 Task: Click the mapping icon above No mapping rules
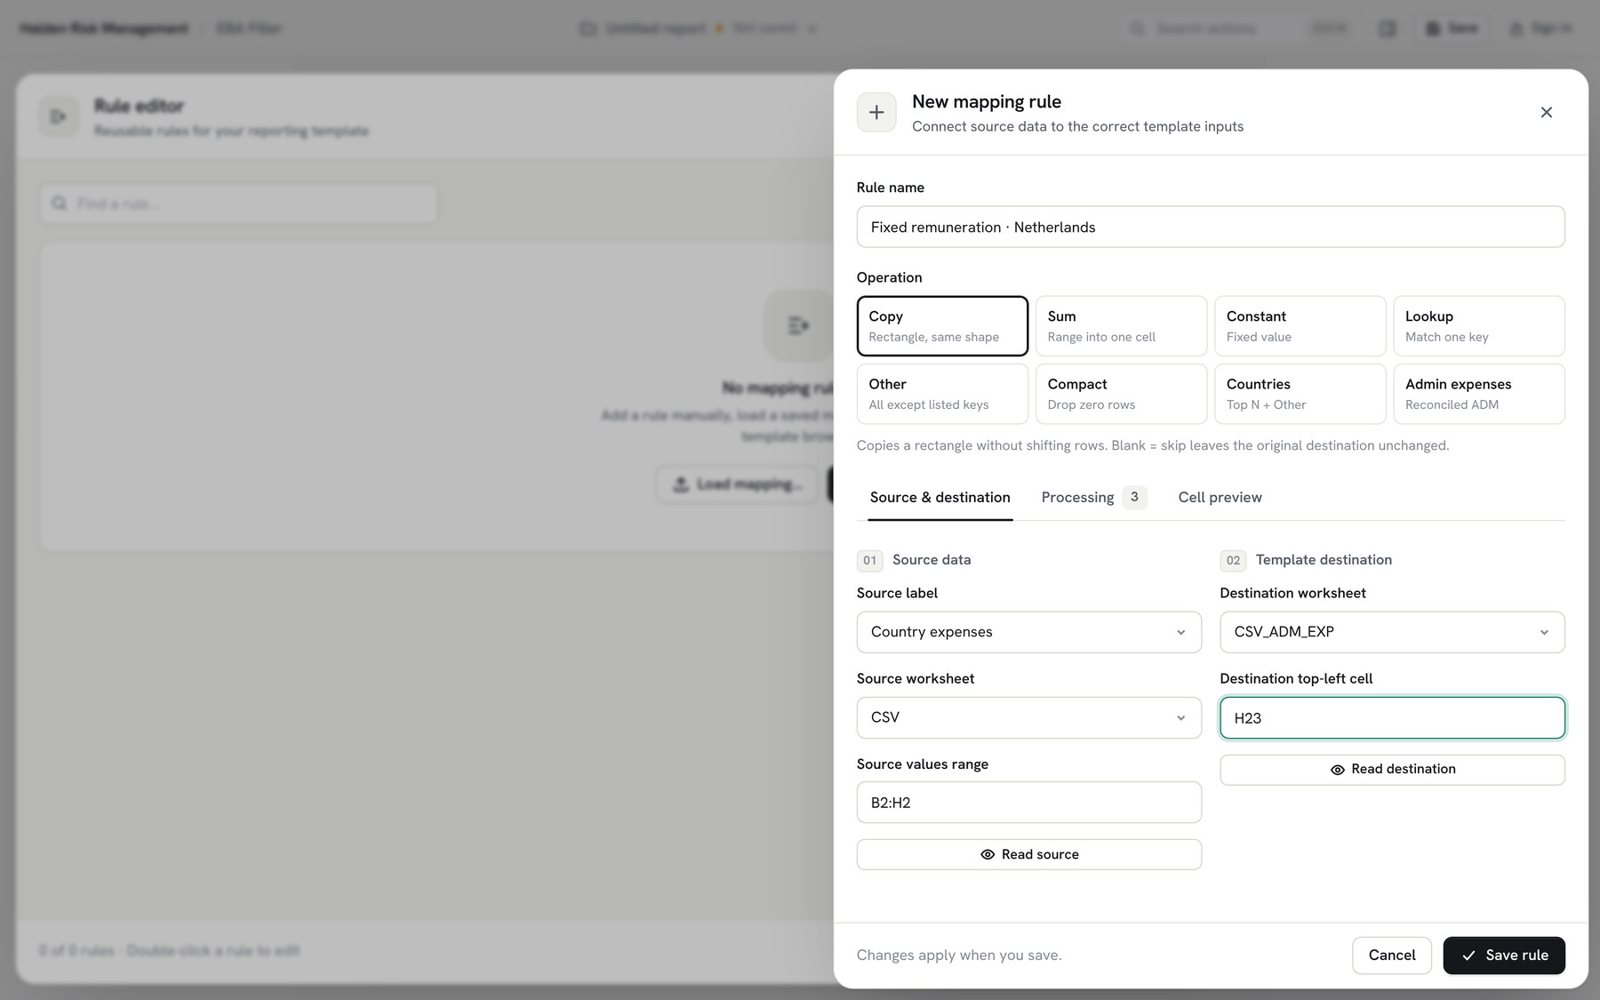tap(798, 325)
